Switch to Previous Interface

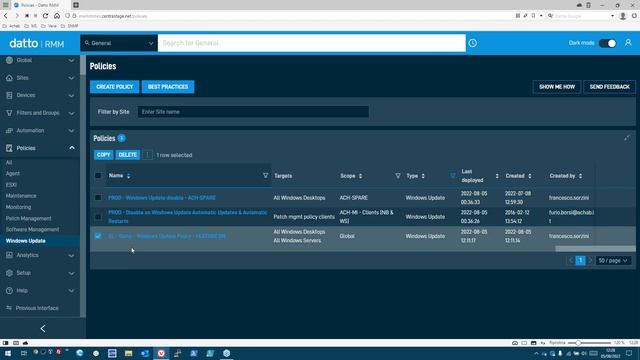pyautogui.click(x=37, y=308)
